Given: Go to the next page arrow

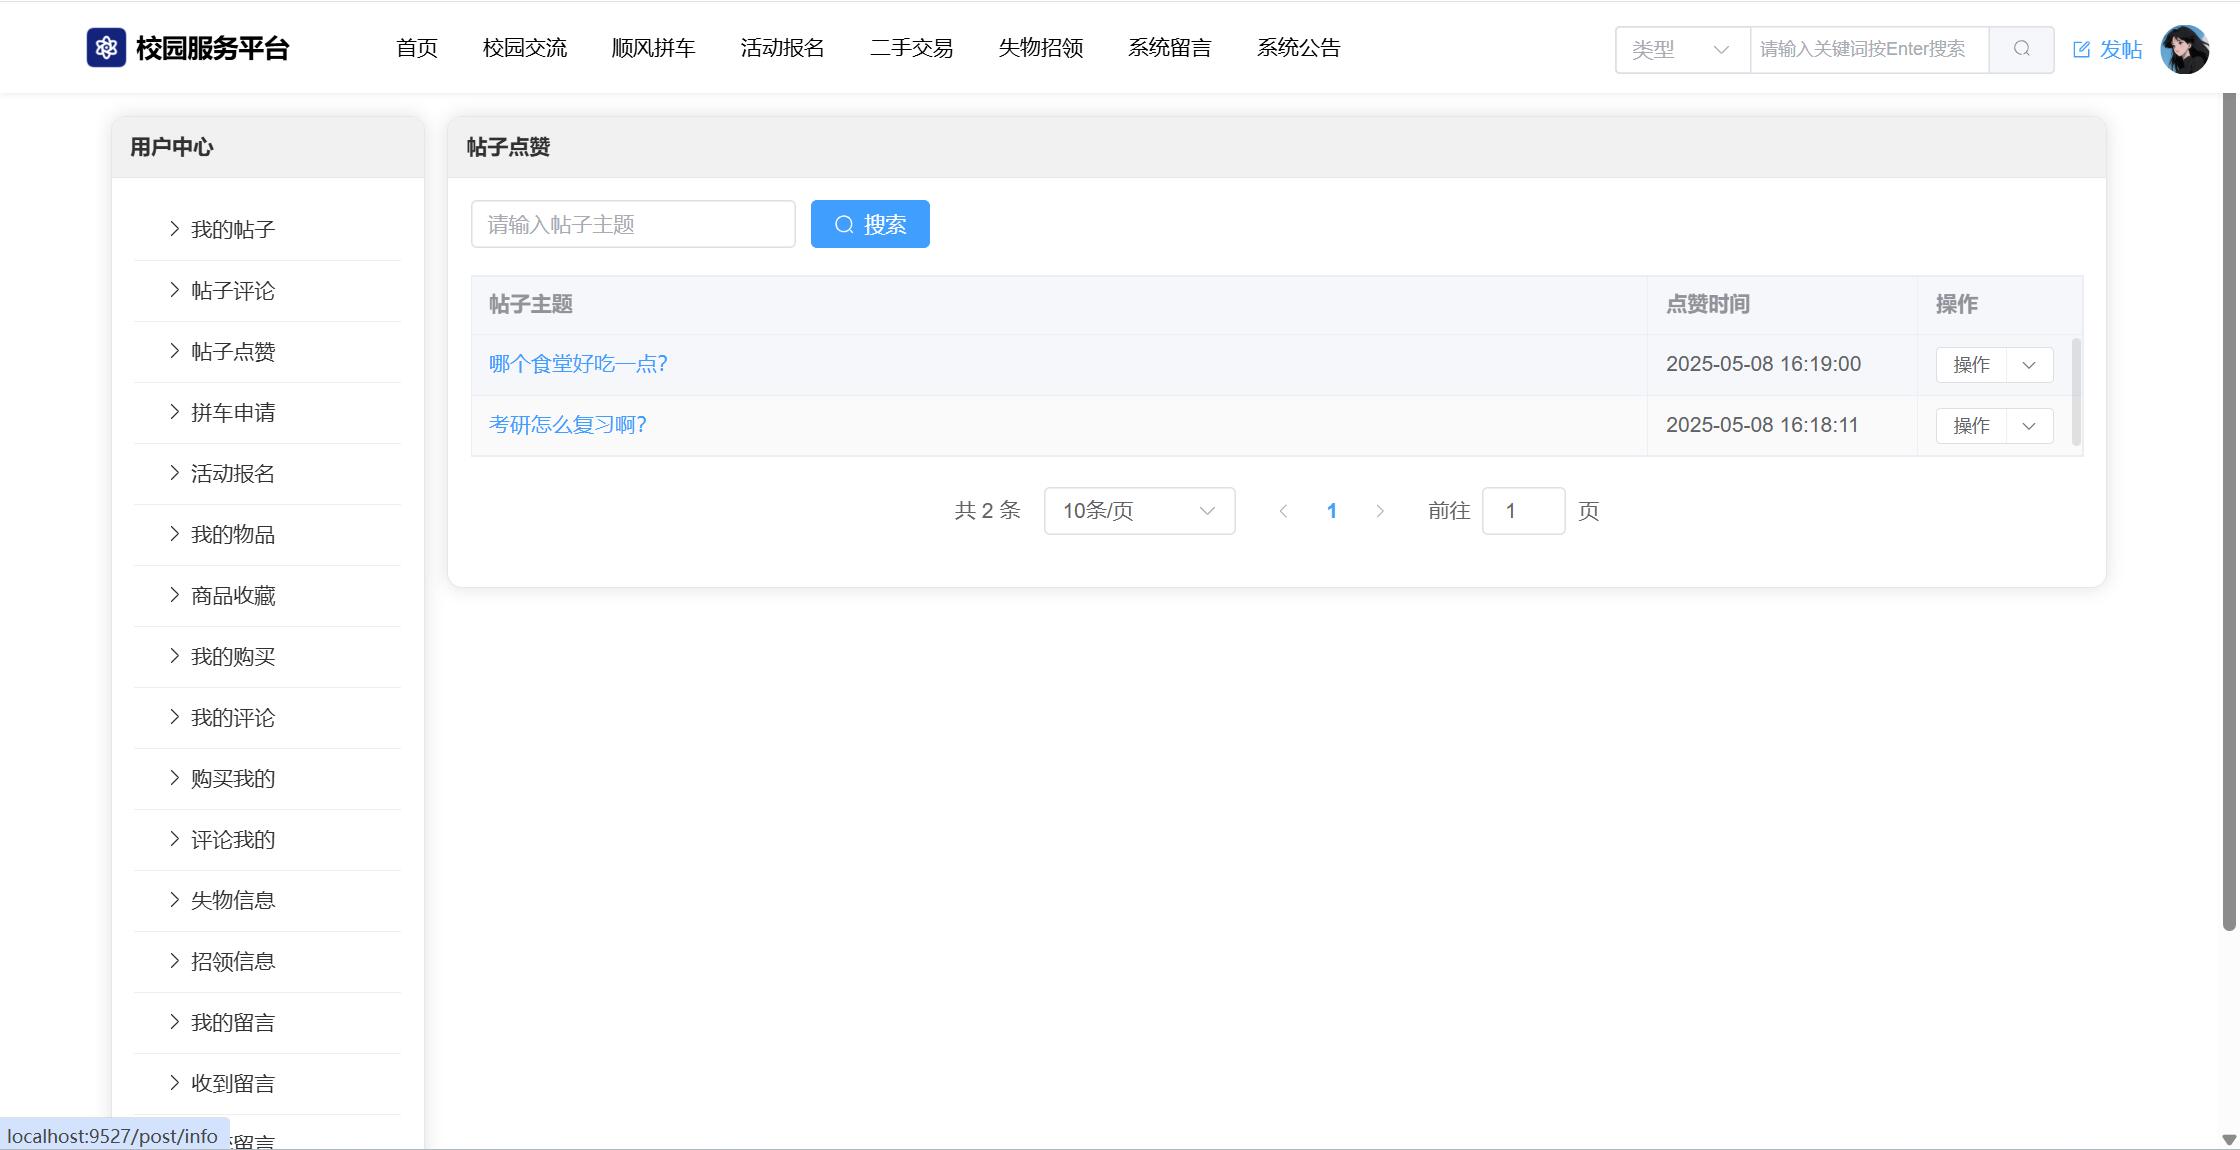Looking at the screenshot, I should pos(1380,511).
